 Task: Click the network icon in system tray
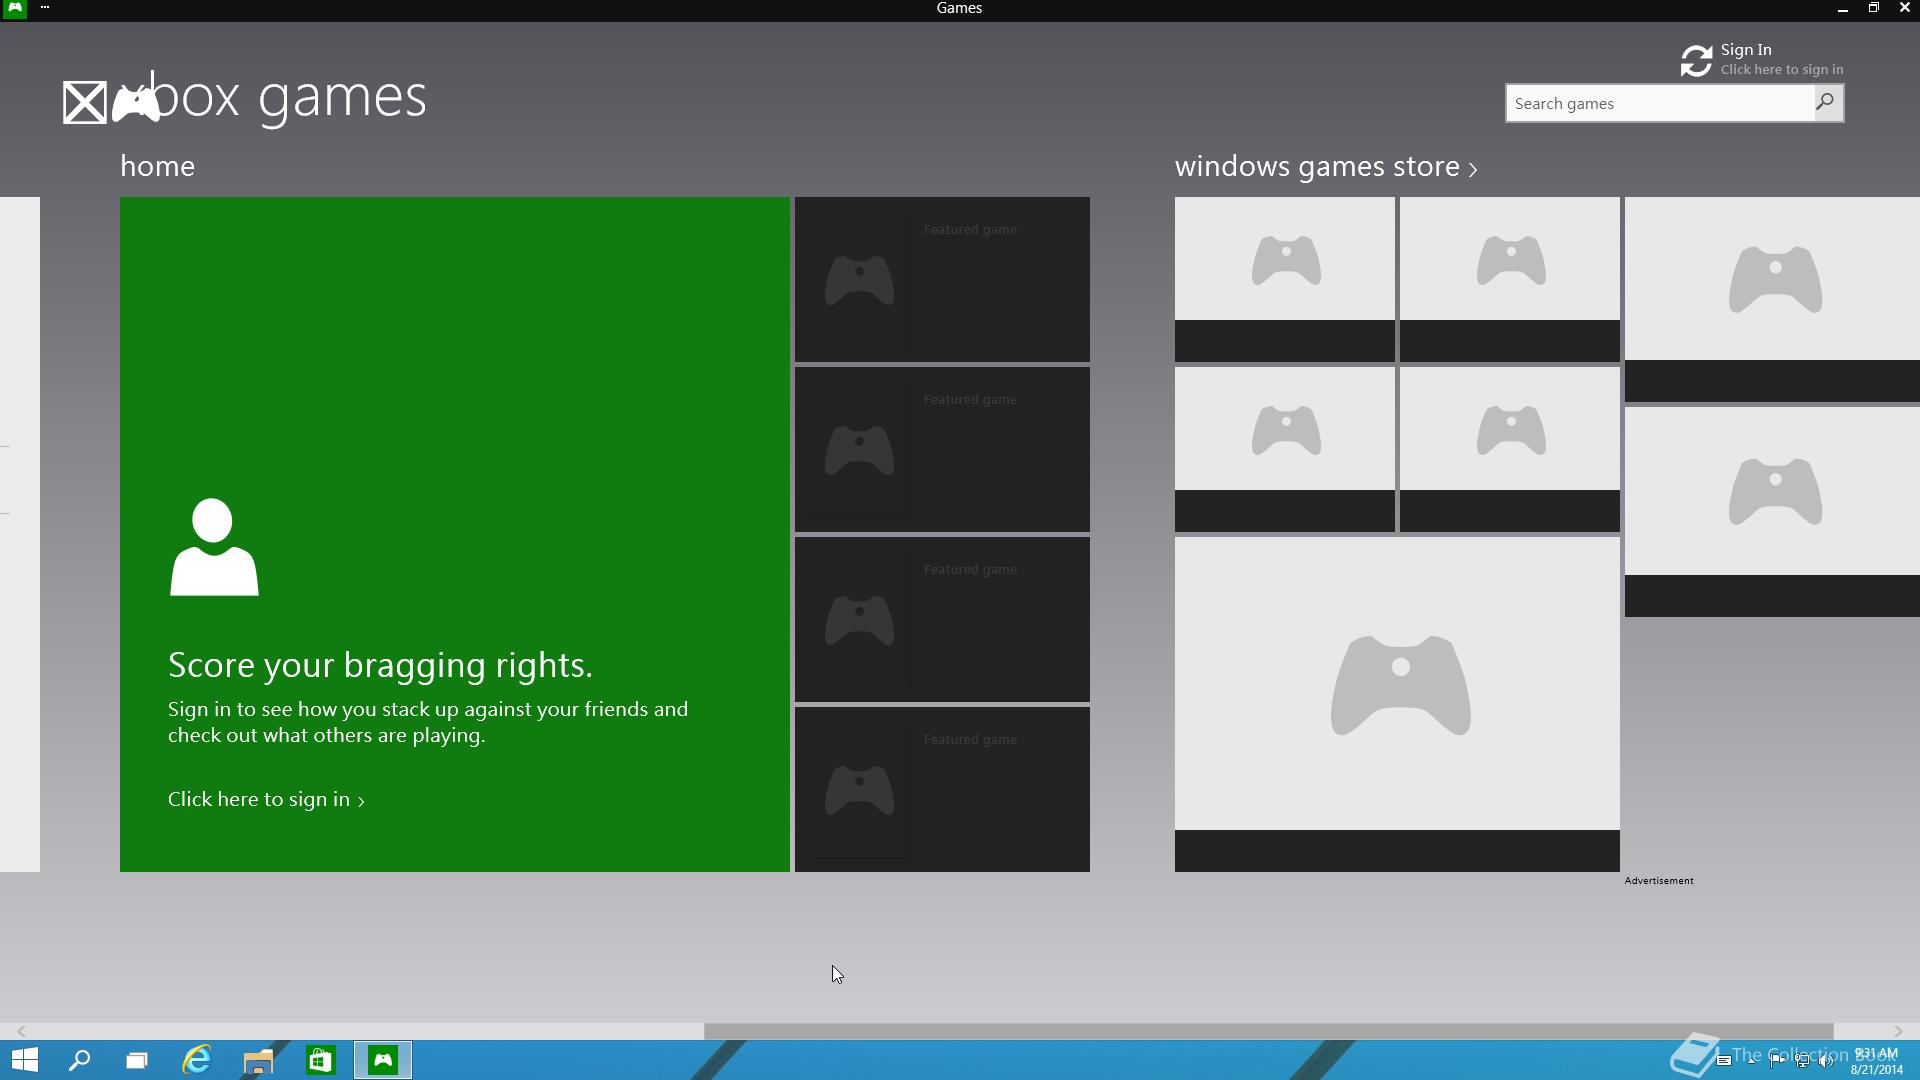pyautogui.click(x=1802, y=1061)
